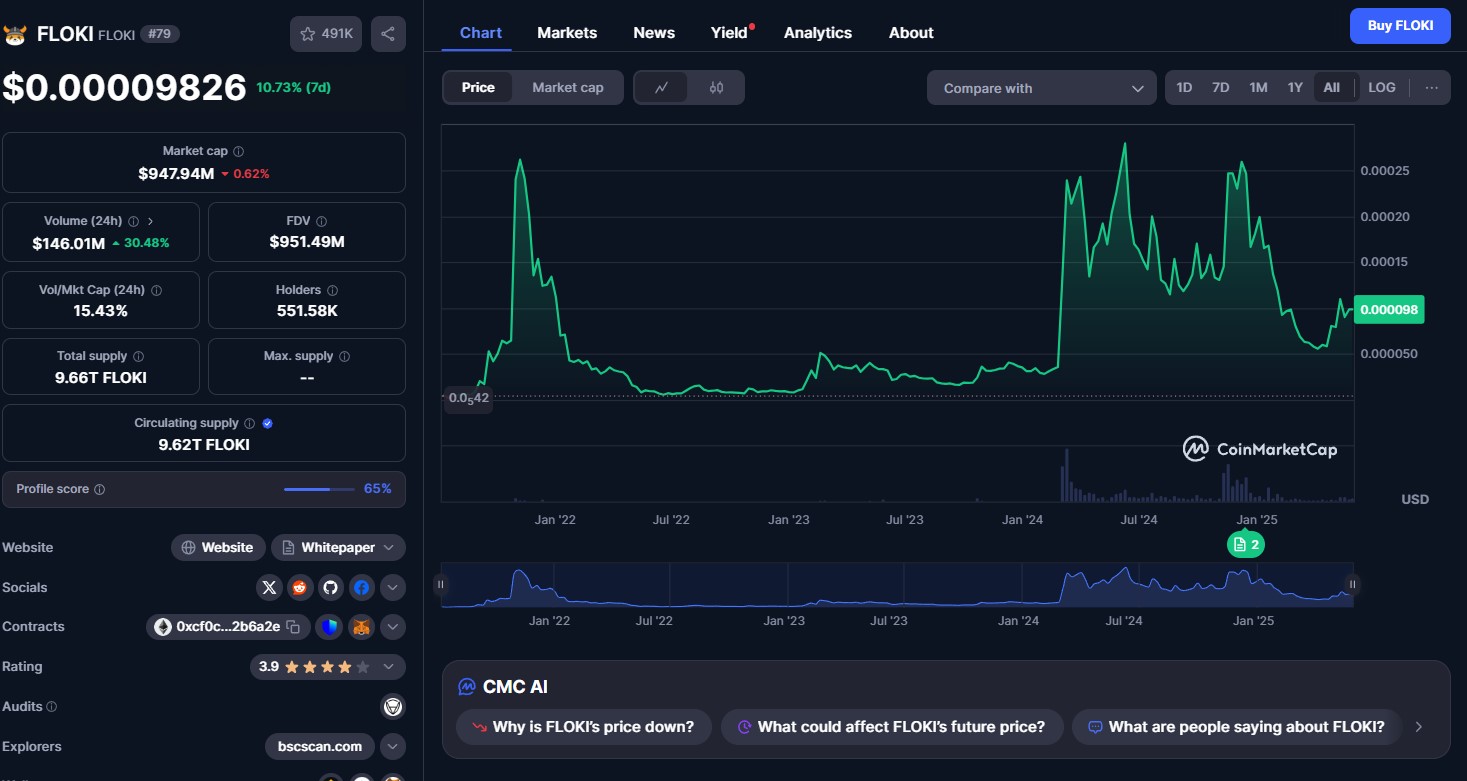Viewport: 1467px width, 781px height.
Task: Set chart range to 1Y
Action: tap(1295, 88)
